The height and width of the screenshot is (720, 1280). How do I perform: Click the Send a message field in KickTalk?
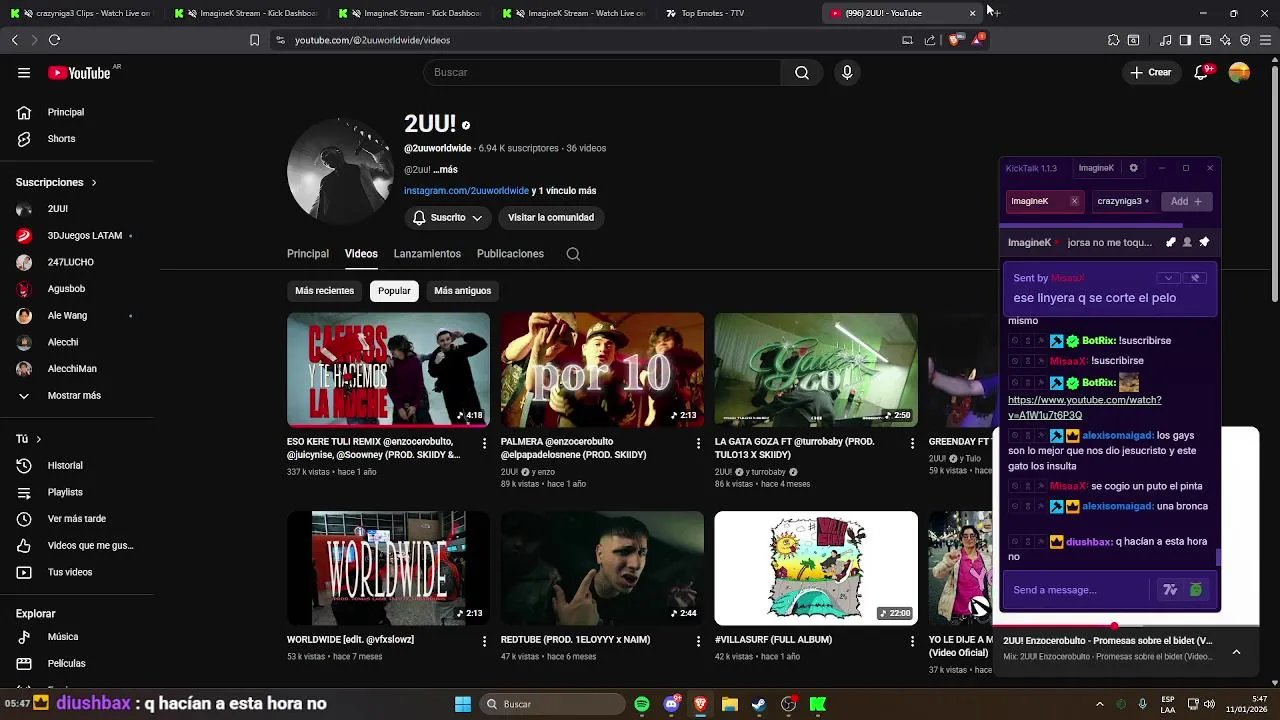tap(1081, 590)
